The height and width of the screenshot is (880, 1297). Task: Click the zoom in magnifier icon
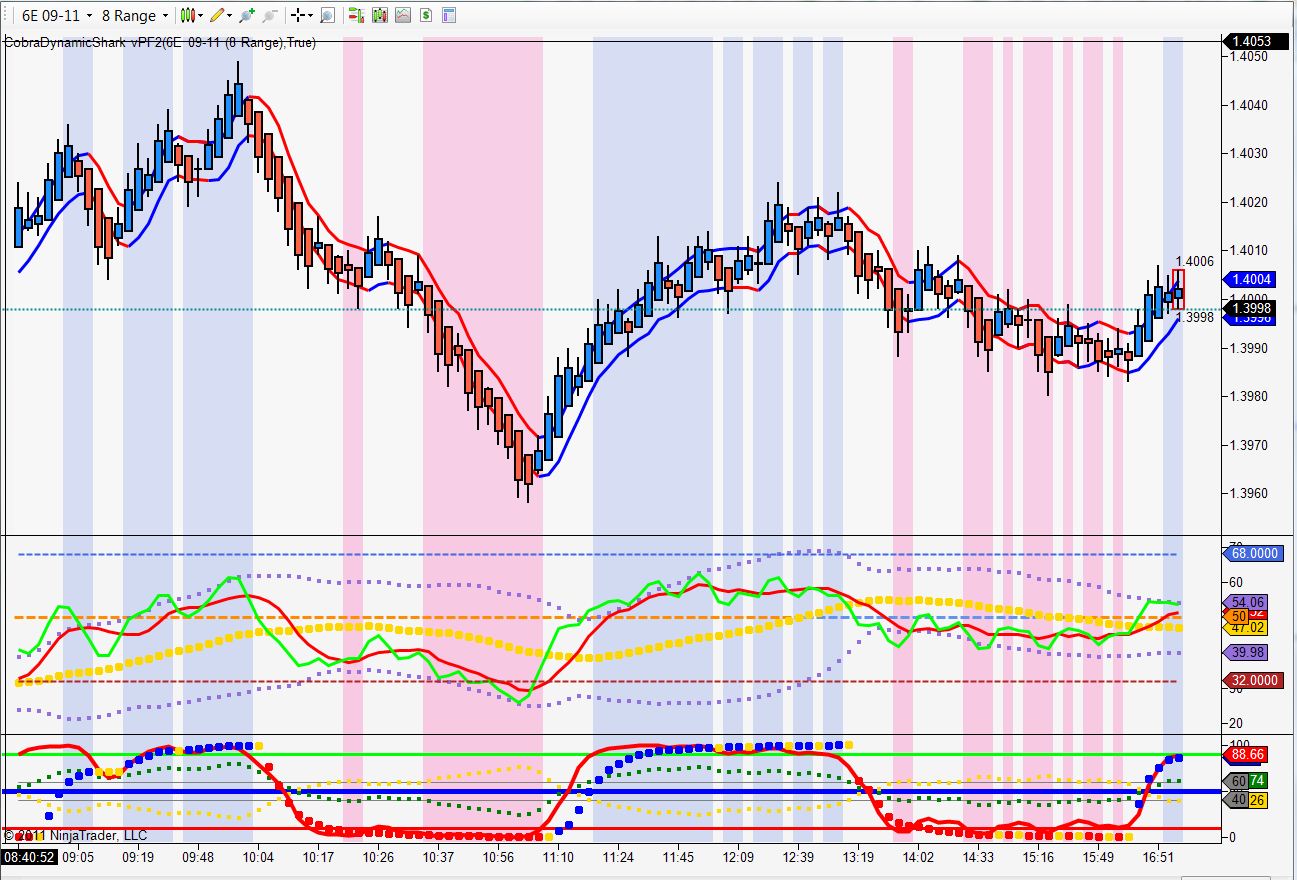click(x=248, y=16)
